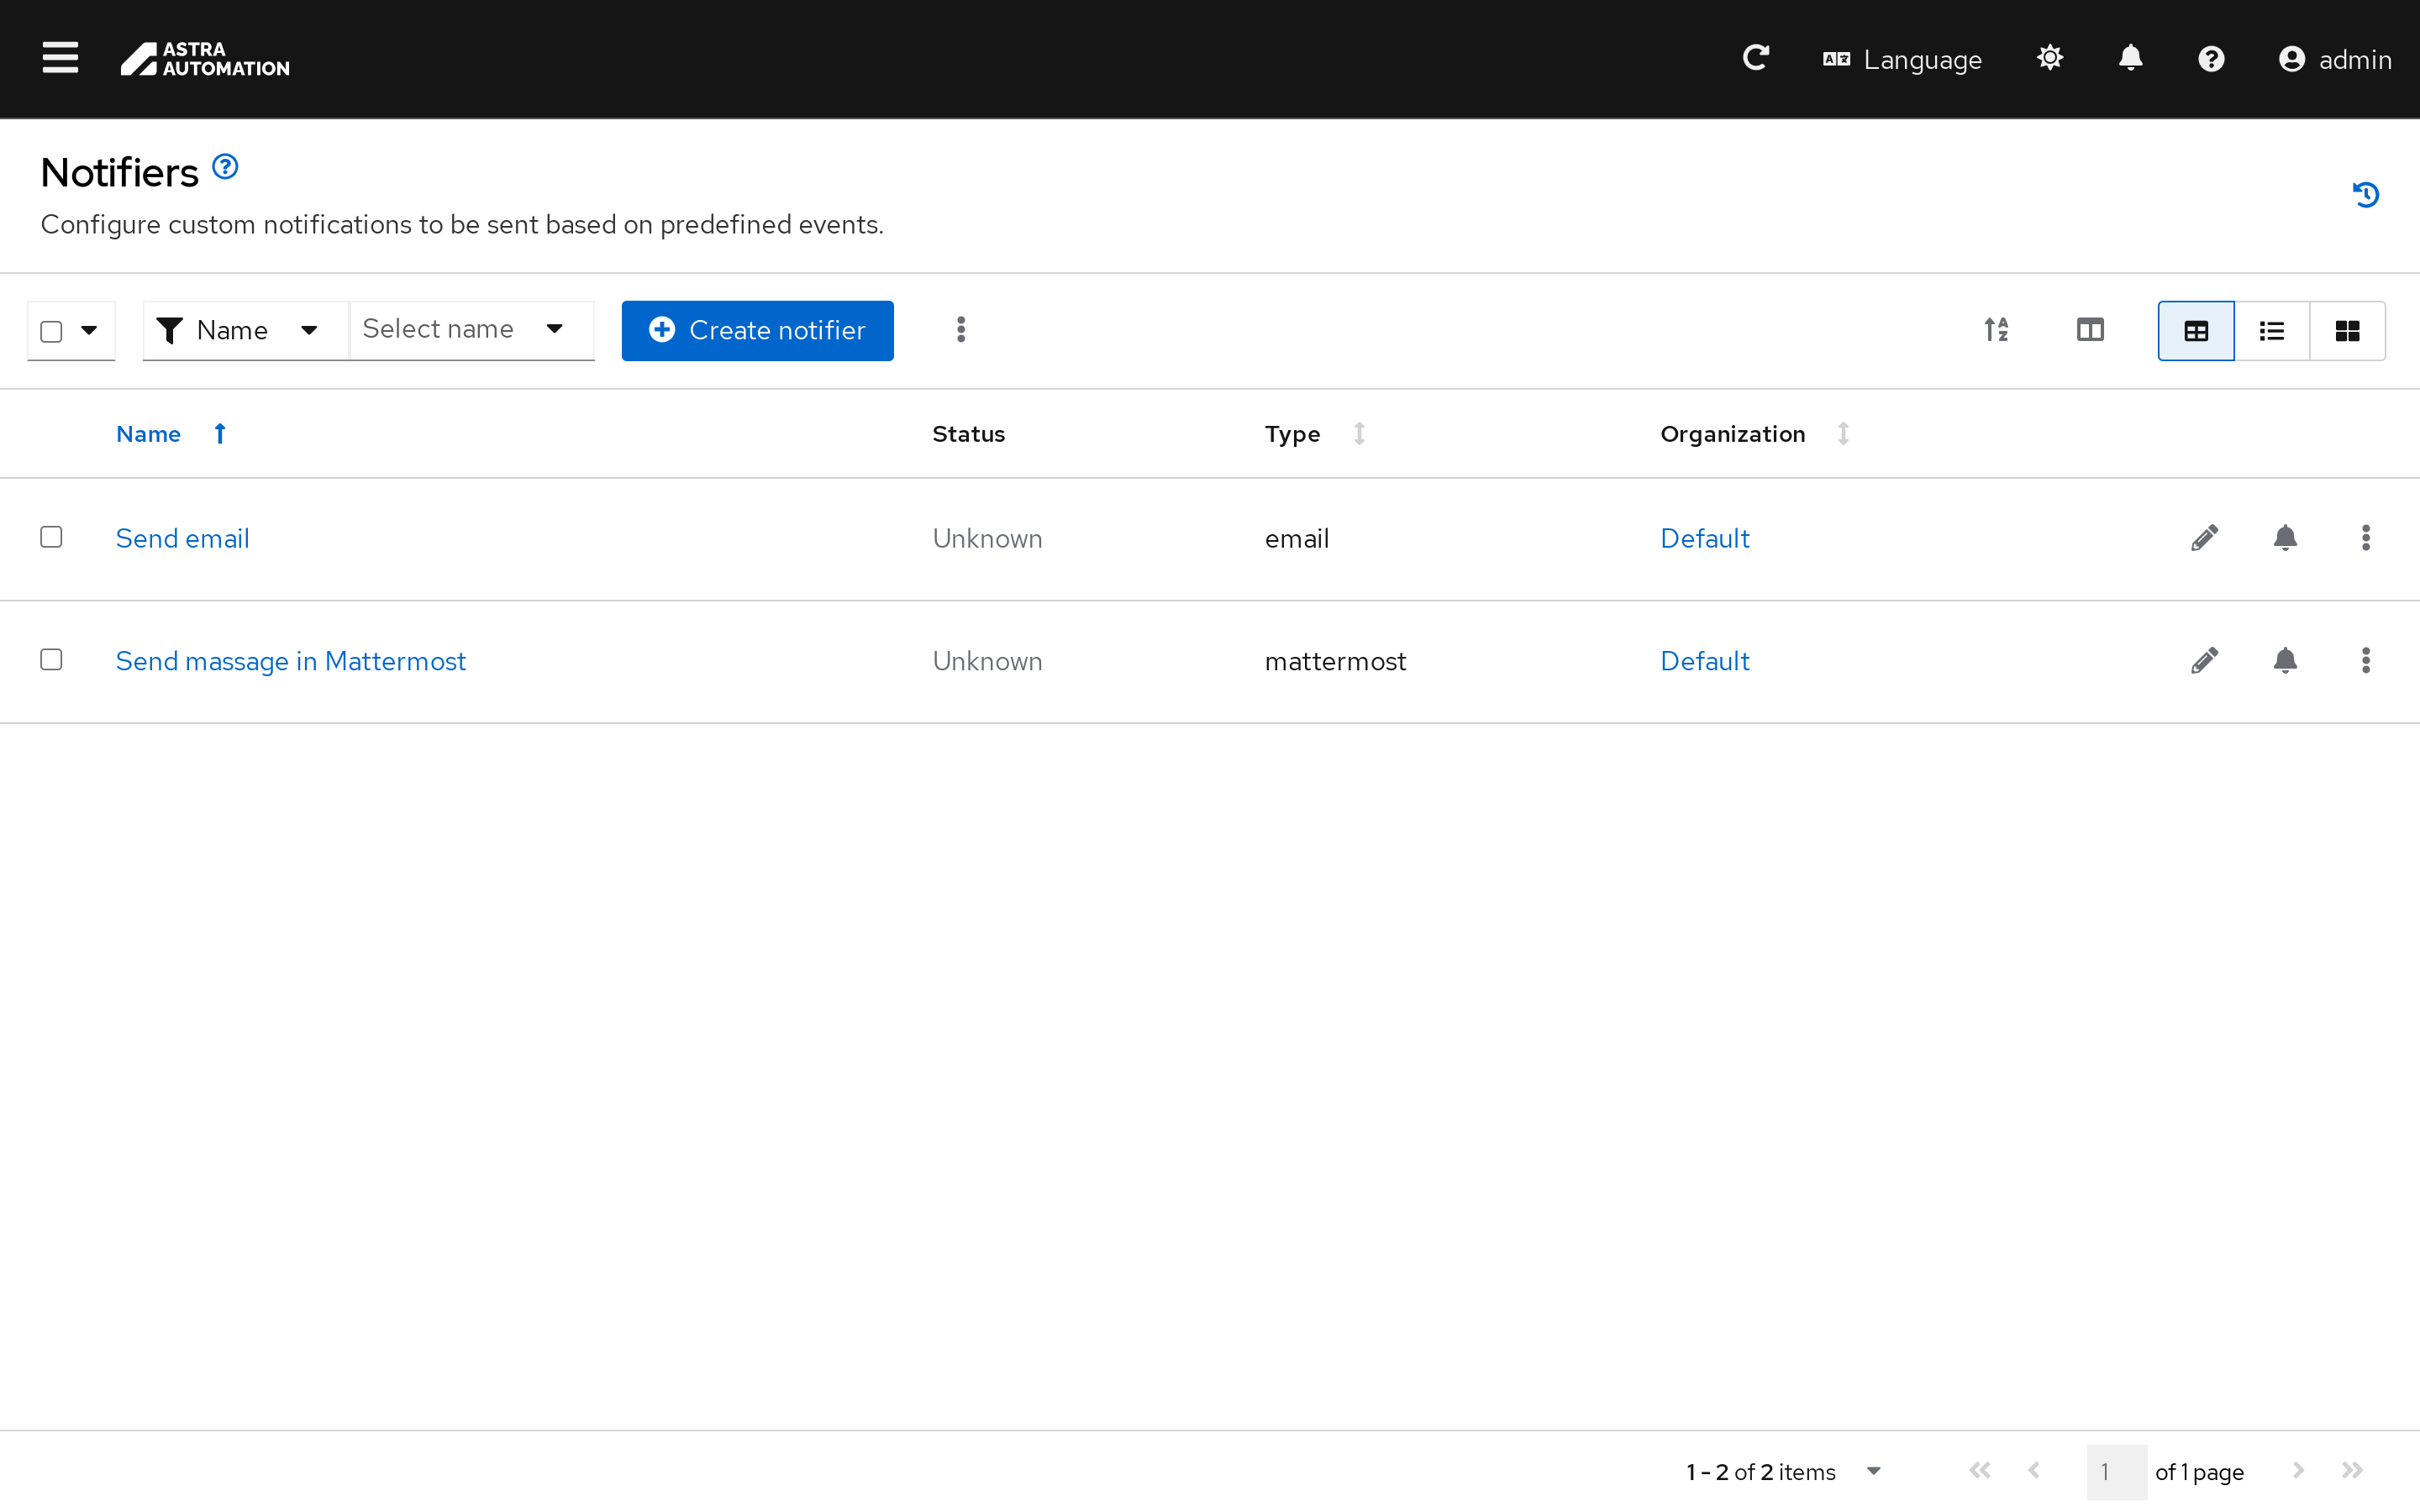
Task: Click the activity history icon
Action: [2365, 194]
